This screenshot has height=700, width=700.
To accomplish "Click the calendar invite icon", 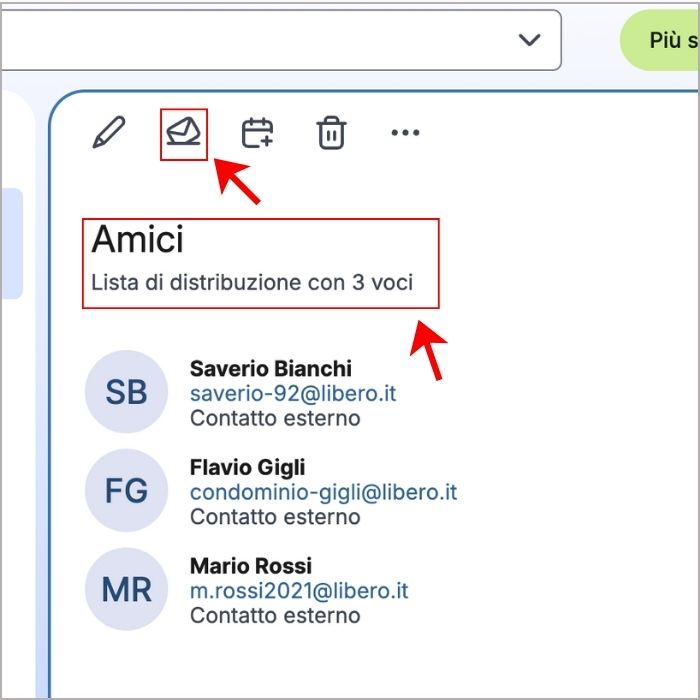I will point(257,133).
